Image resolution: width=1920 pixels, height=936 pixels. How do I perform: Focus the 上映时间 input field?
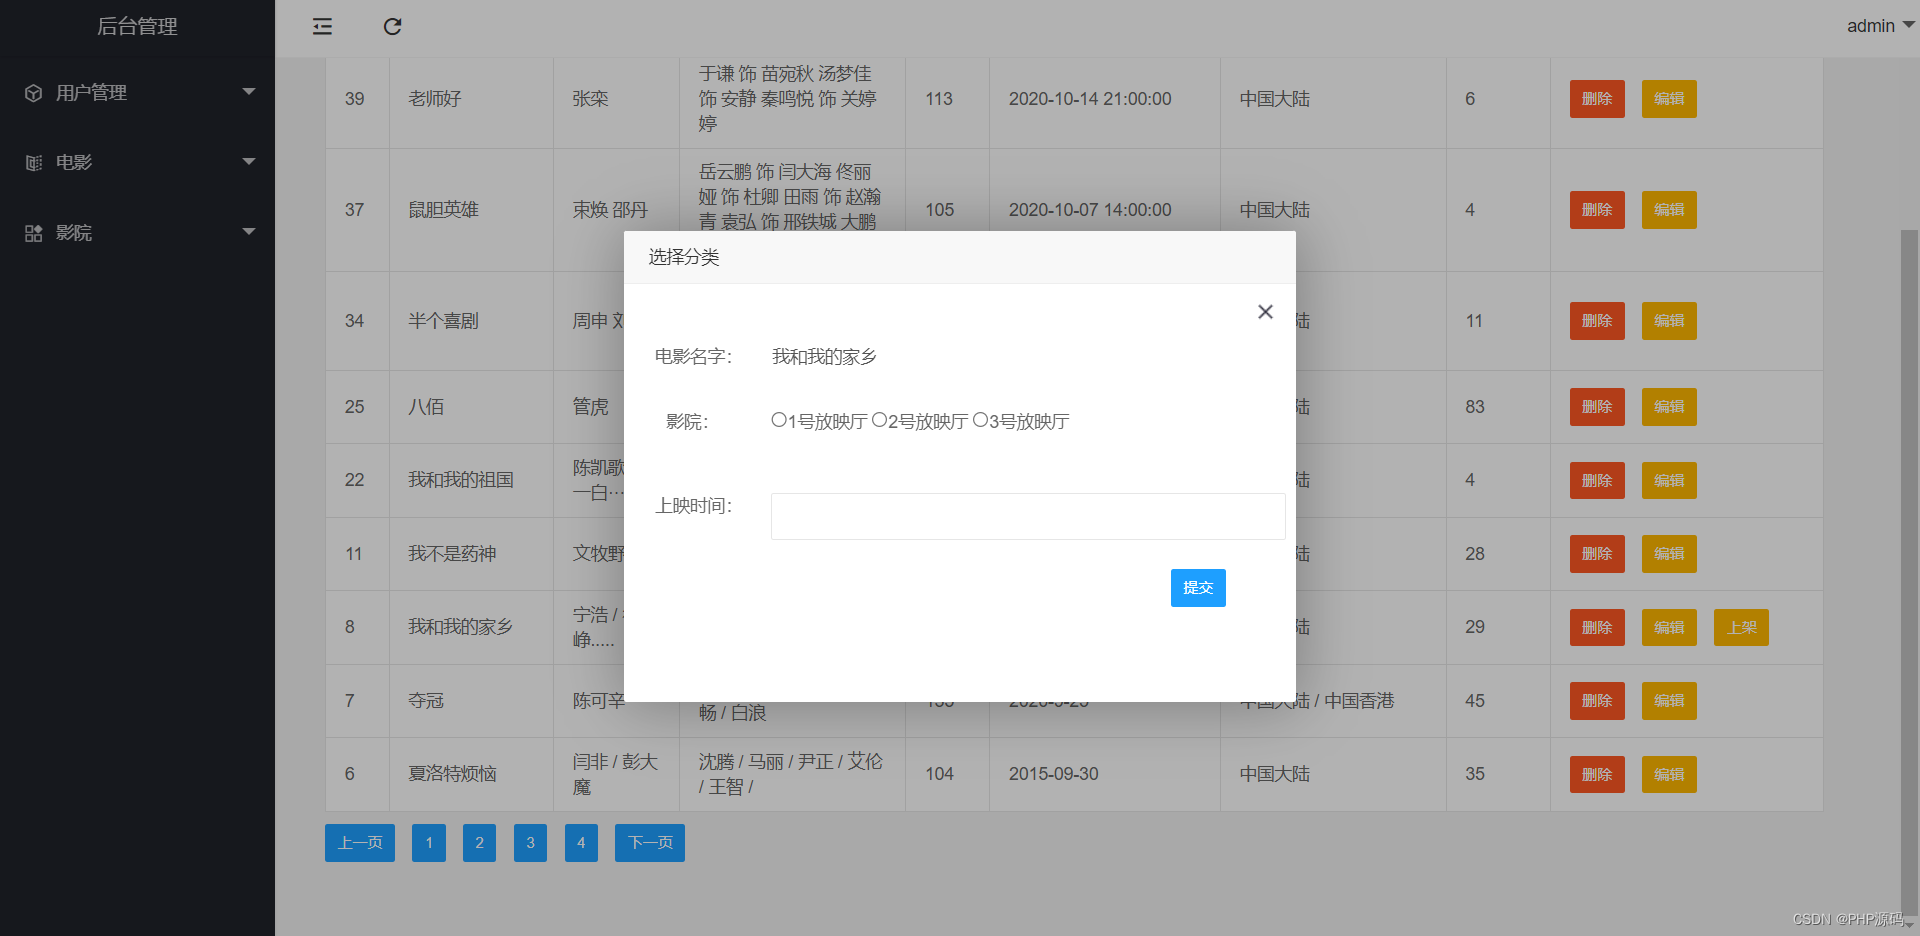pos(1028,516)
